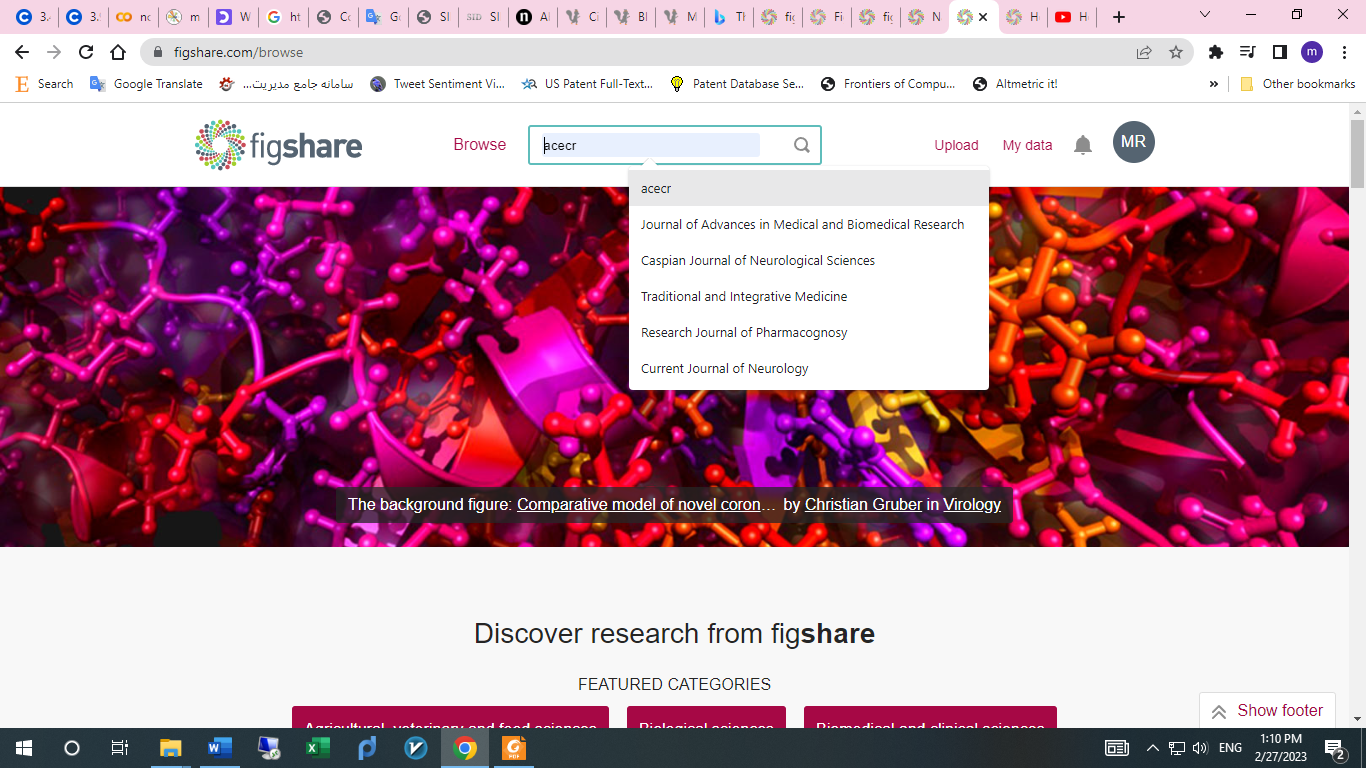1366x768 pixels.
Task: Open the 'US Patent Full-Text...' bookmark
Action: coord(587,84)
